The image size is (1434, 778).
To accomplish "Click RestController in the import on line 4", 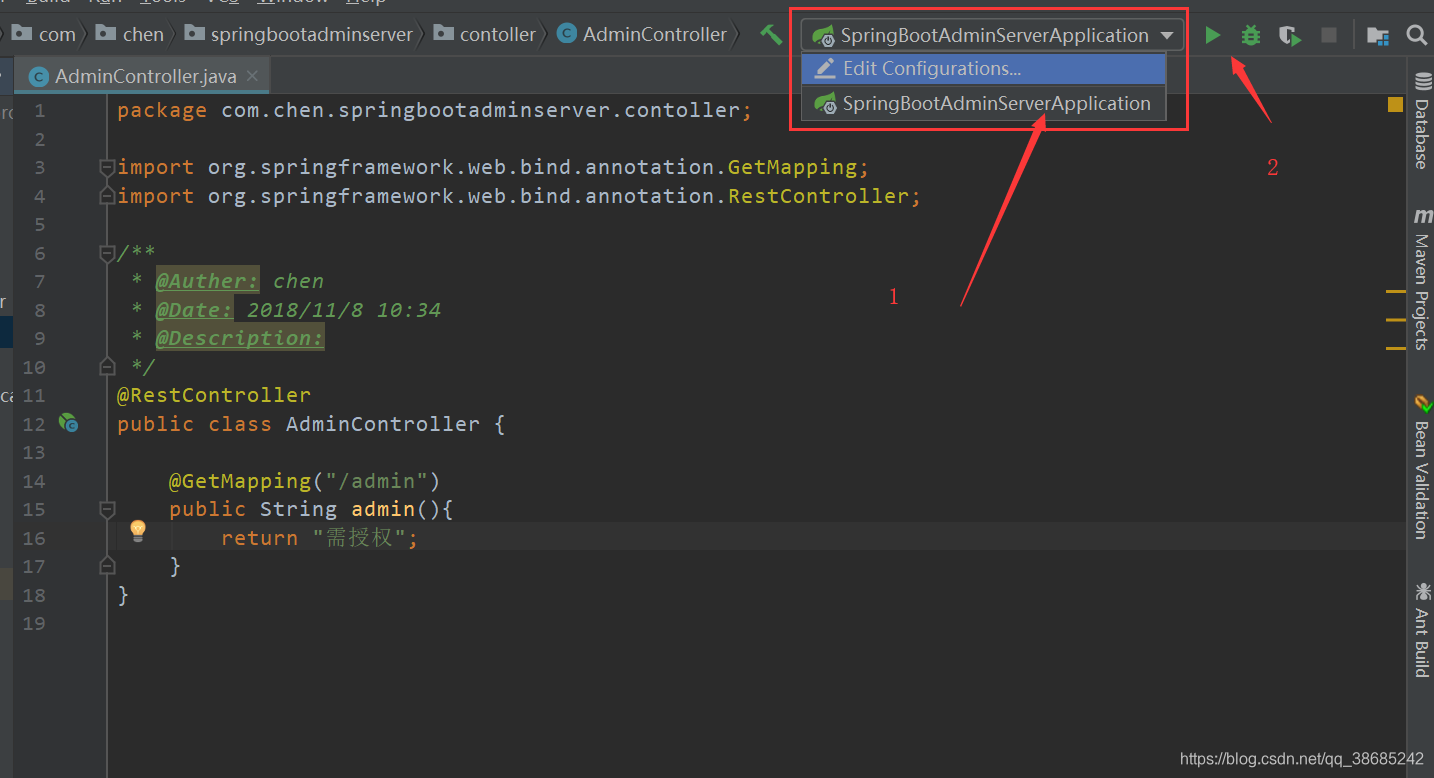I will 818,196.
